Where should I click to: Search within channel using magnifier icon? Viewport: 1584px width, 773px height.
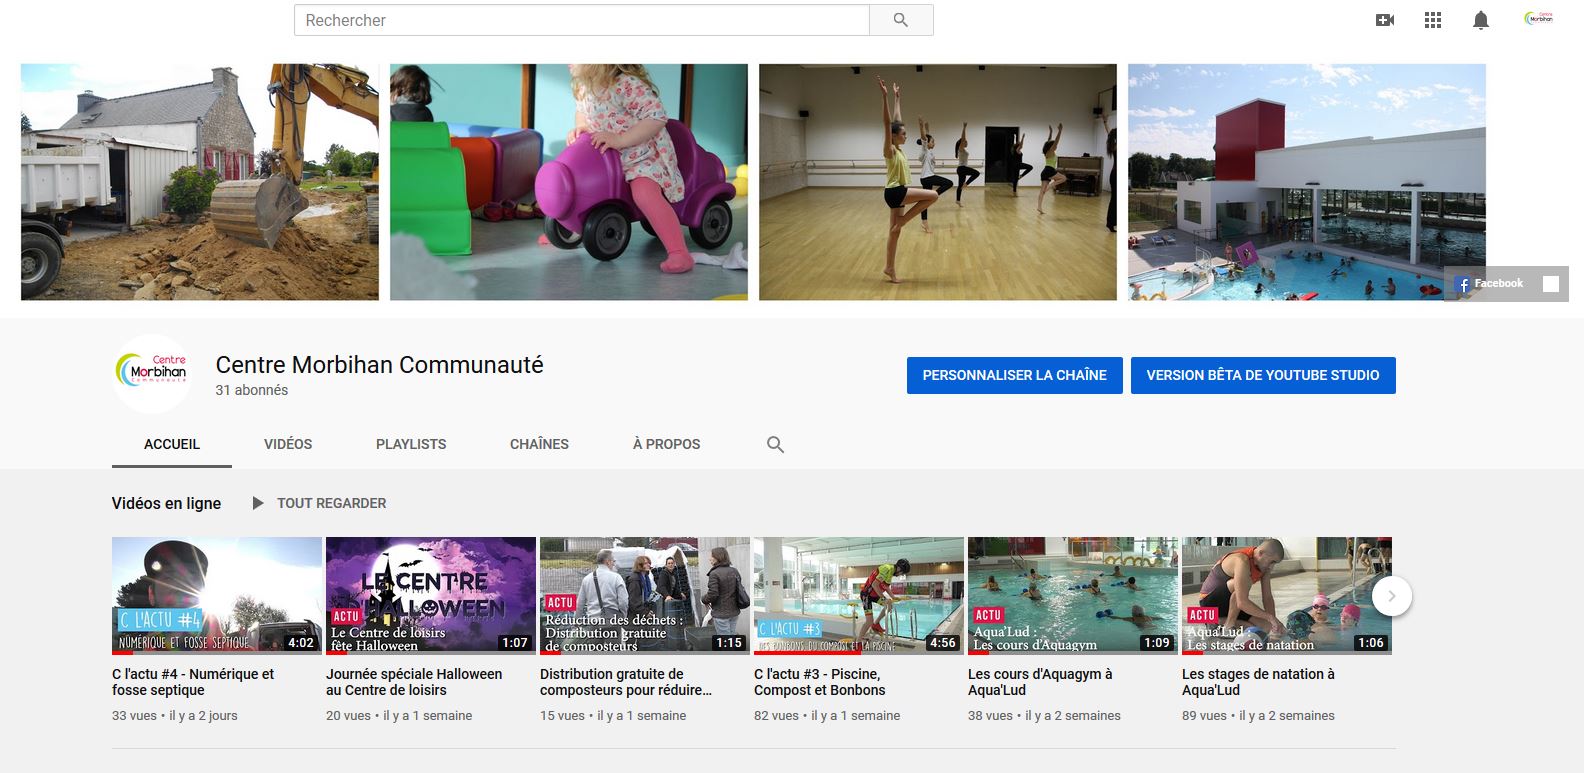pos(775,445)
